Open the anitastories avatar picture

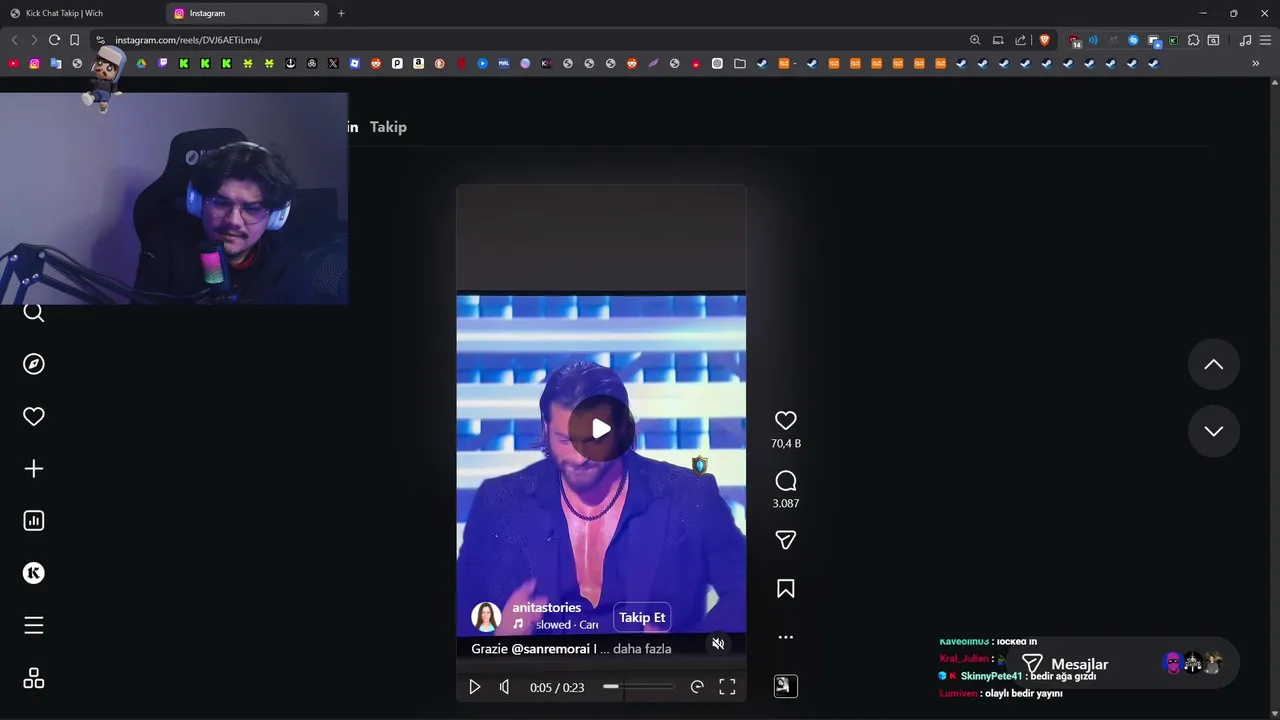coord(486,617)
